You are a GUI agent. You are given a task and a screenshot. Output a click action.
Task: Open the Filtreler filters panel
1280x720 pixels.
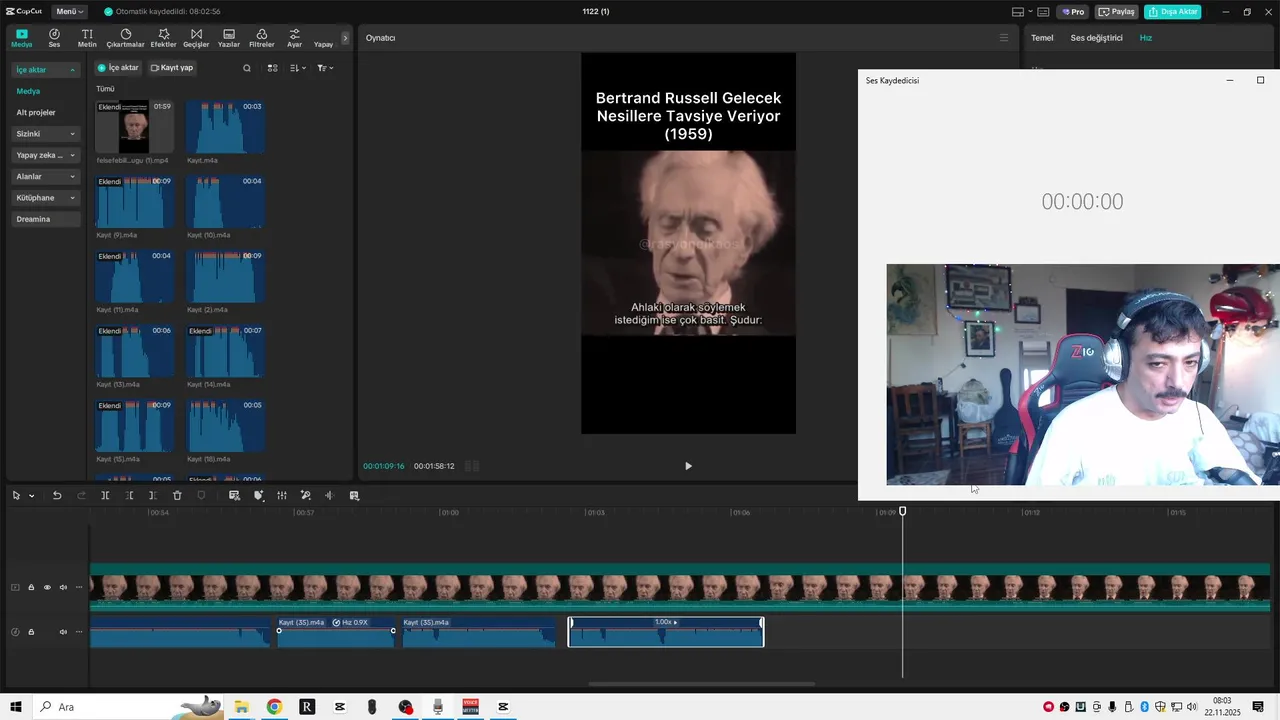(261, 38)
